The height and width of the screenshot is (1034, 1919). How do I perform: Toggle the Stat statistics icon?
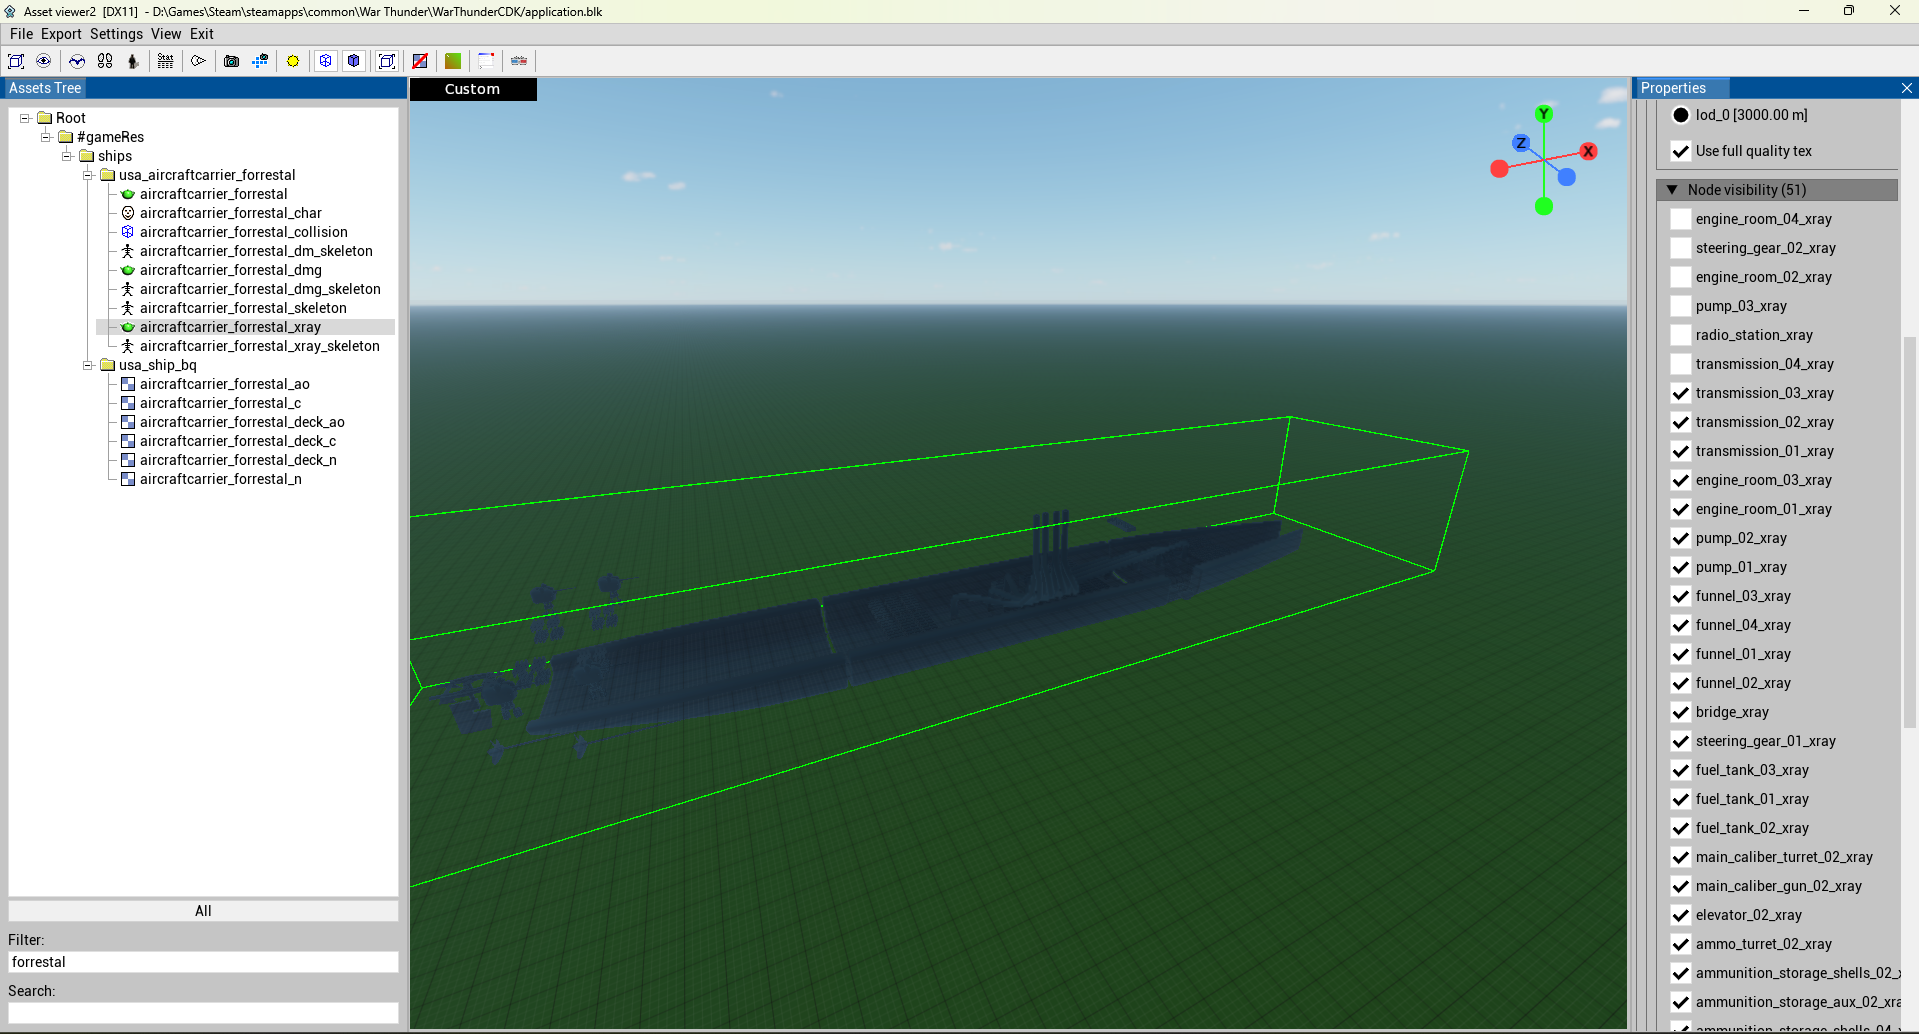166,61
